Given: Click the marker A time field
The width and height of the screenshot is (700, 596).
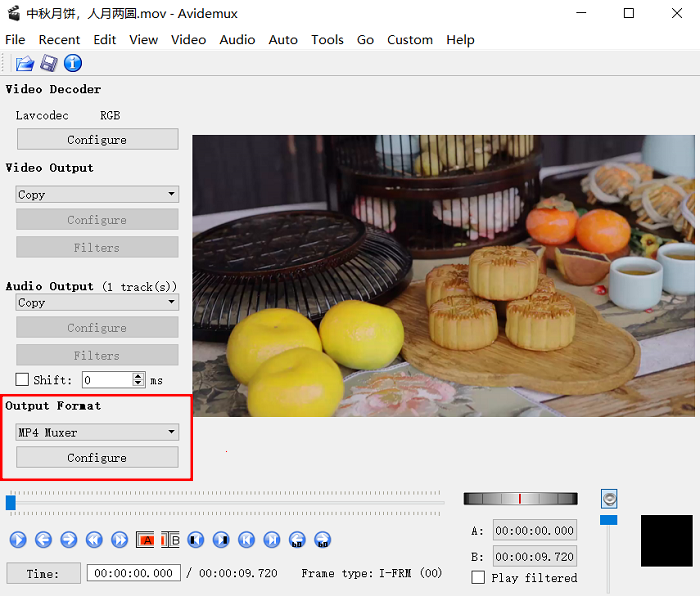Looking at the screenshot, I should point(535,530).
